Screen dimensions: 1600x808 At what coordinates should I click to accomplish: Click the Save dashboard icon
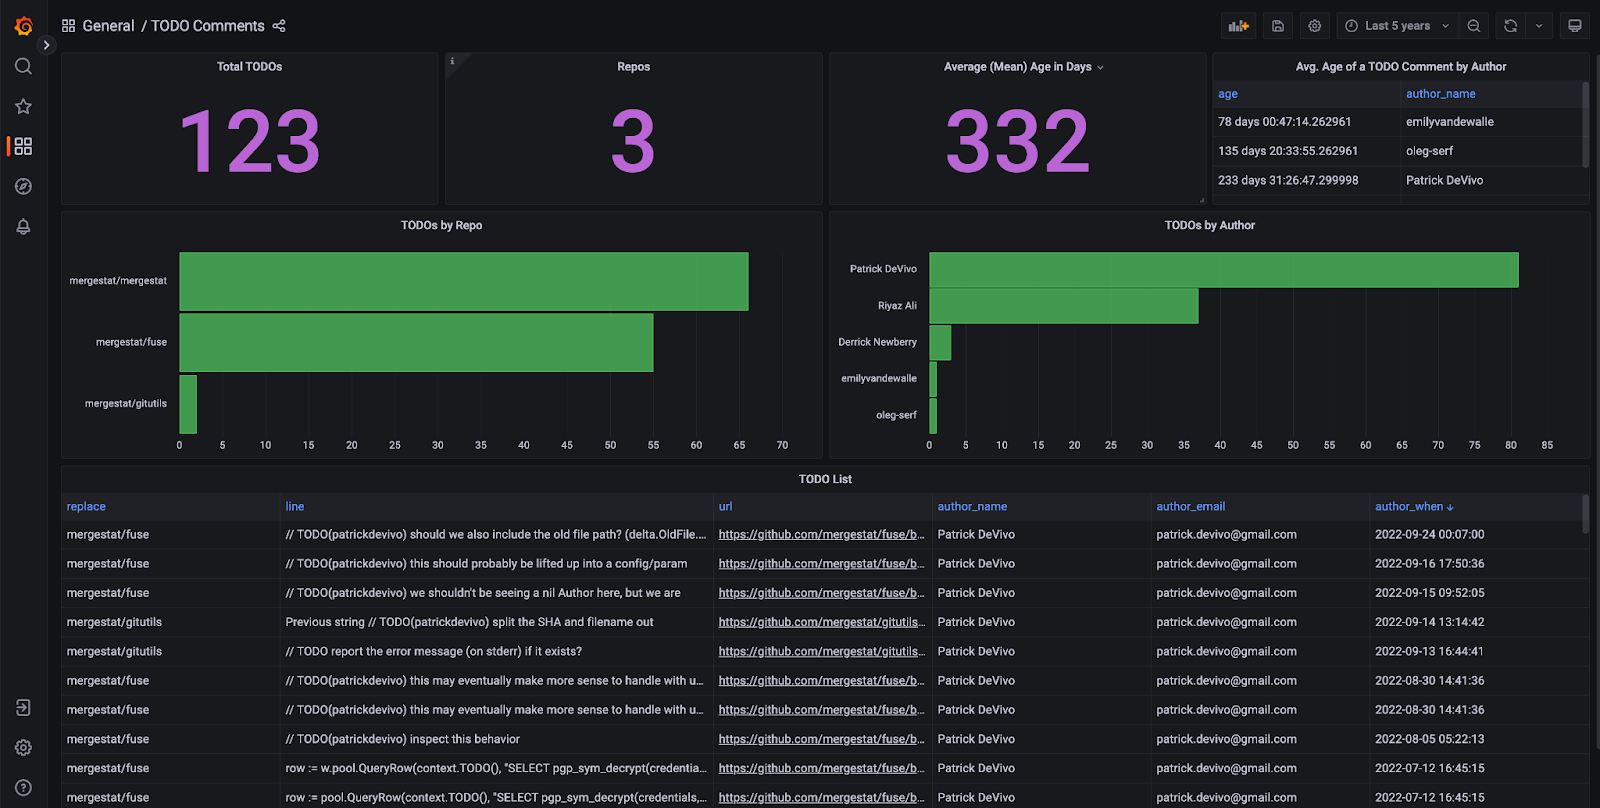click(x=1278, y=26)
